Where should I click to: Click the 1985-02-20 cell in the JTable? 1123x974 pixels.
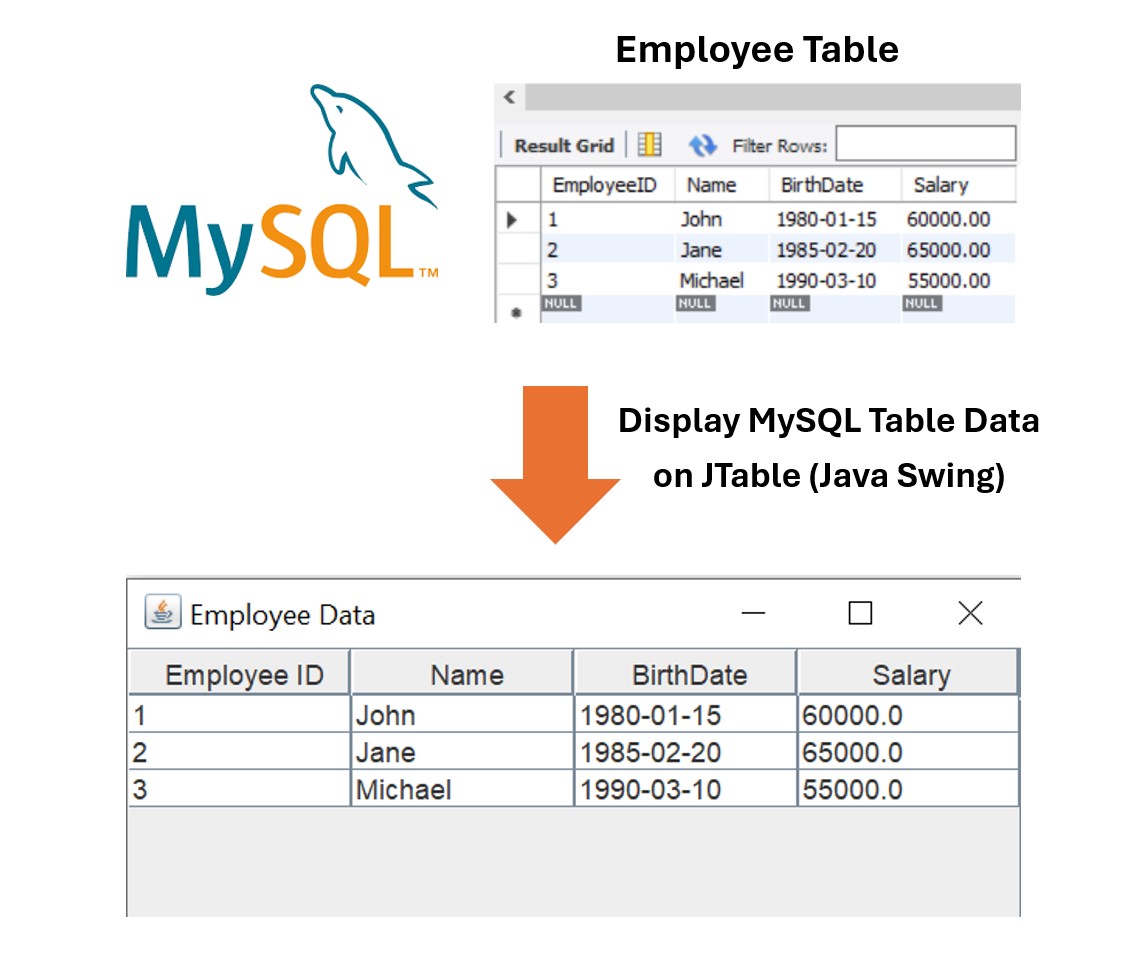[685, 752]
